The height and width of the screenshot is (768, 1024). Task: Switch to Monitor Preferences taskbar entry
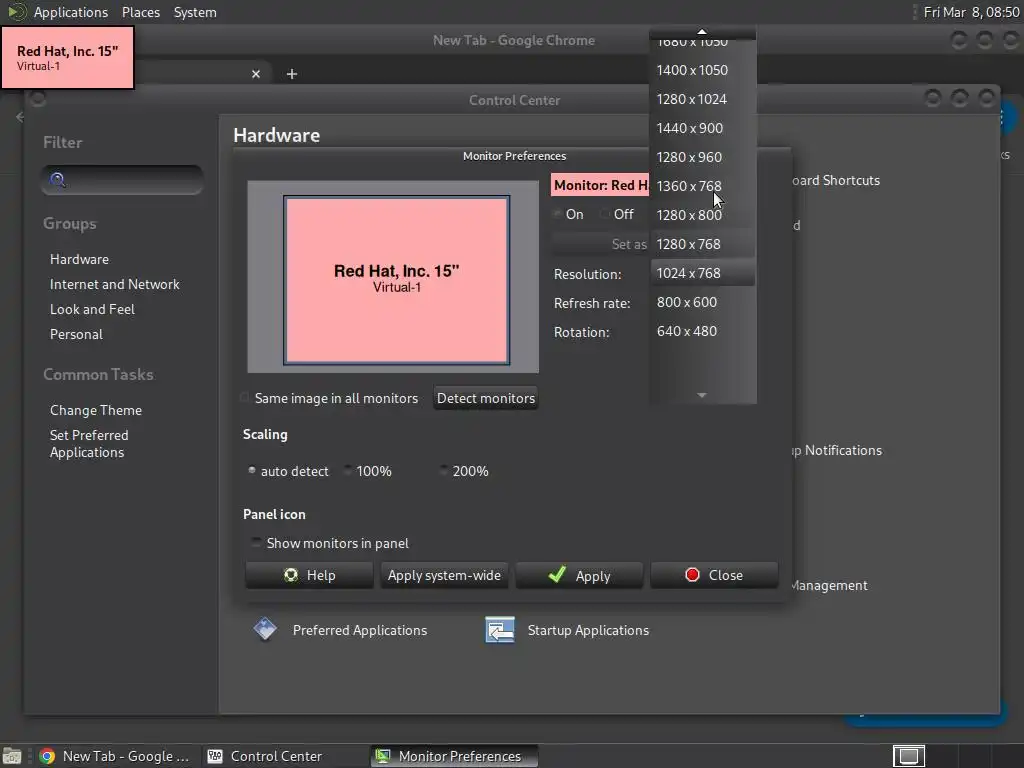[455, 756]
